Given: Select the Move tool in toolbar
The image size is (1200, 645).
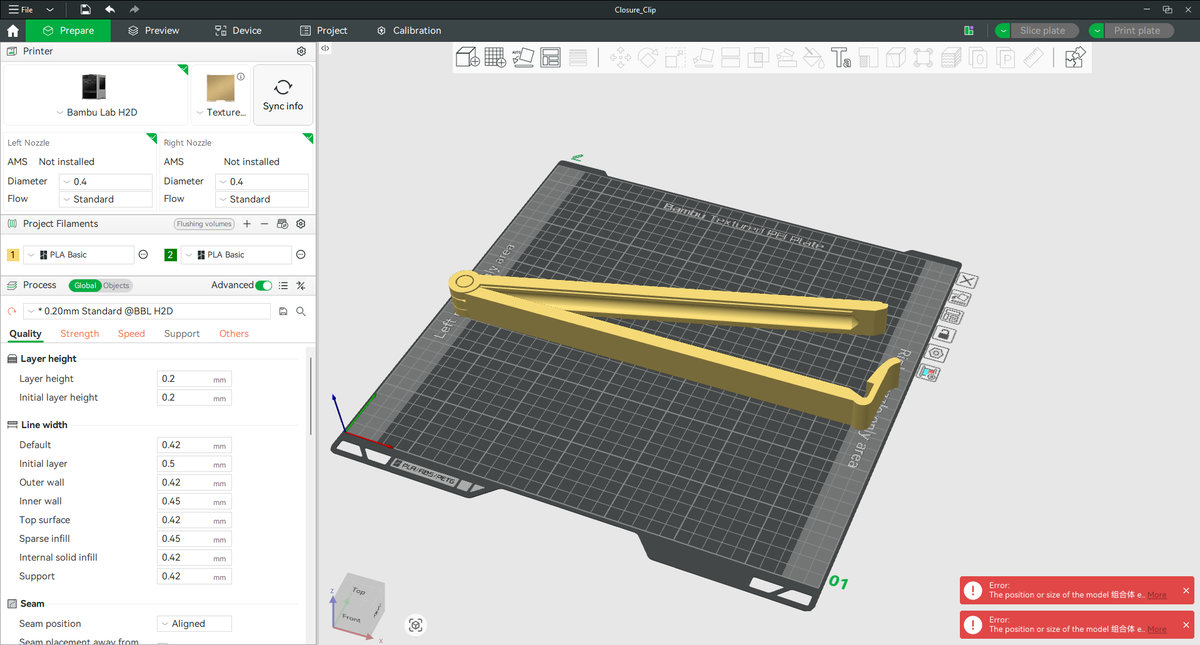Looking at the screenshot, I should pyautogui.click(x=621, y=58).
